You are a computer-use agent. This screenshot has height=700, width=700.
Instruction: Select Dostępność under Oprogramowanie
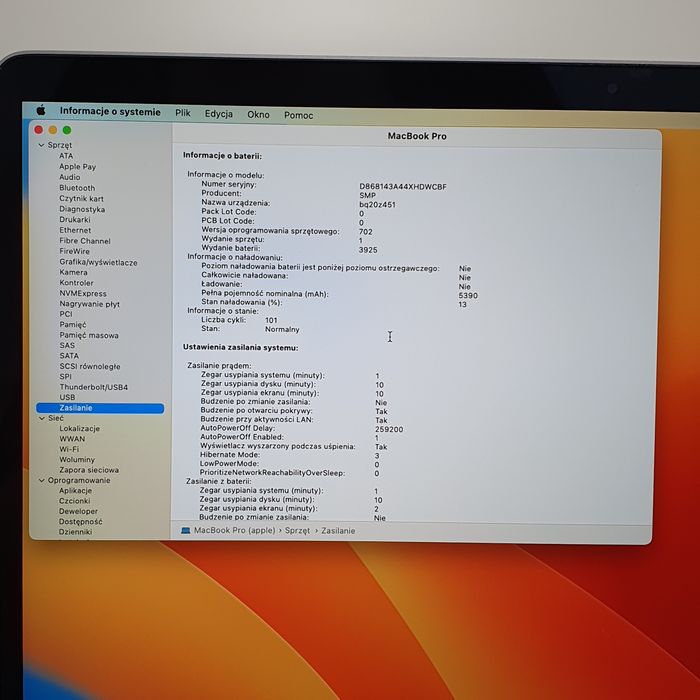coord(80,521)
